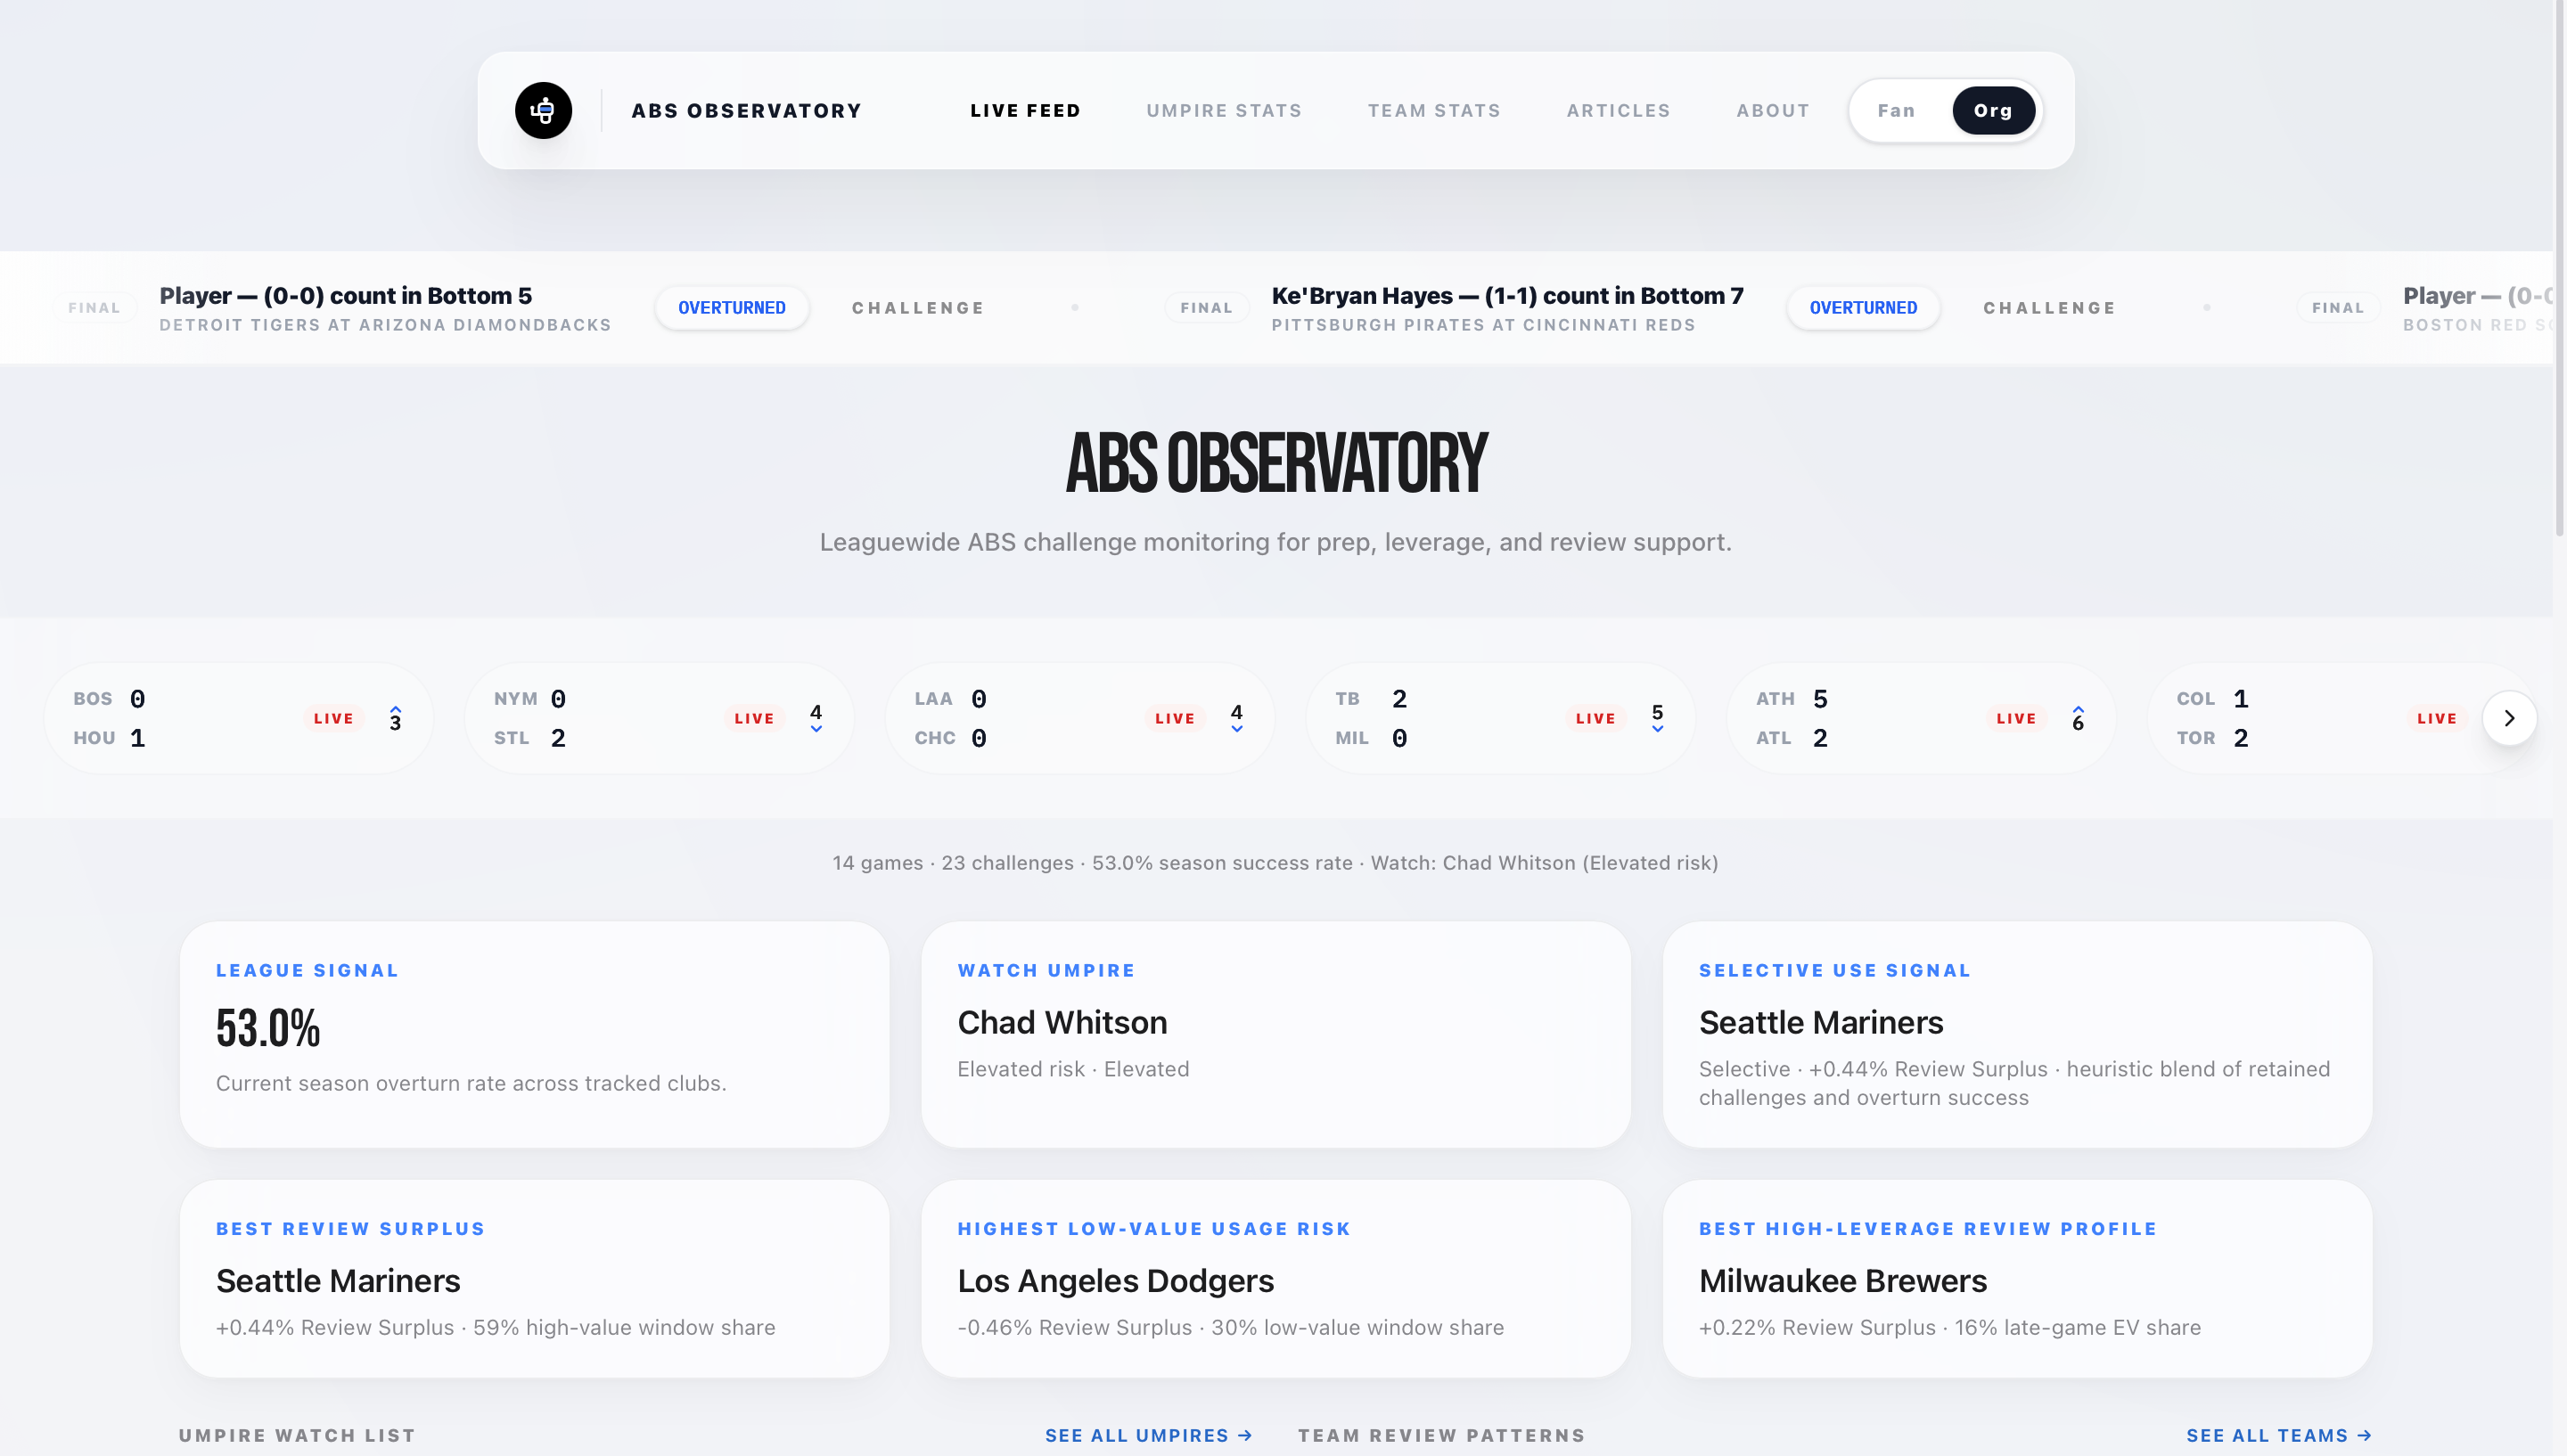
Task: Click the right chevron to scroll the scoreboard ticker
Action: (2509, 717)
